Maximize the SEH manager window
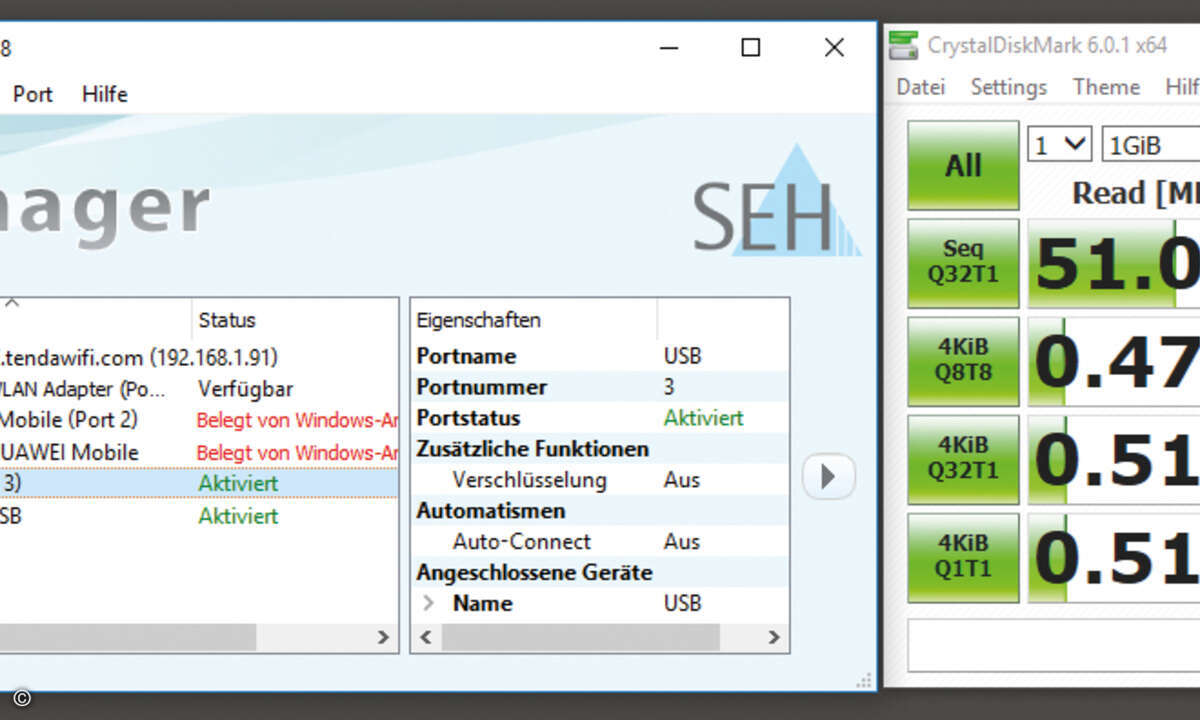1200x720 pixels. (x=750, y=47)
